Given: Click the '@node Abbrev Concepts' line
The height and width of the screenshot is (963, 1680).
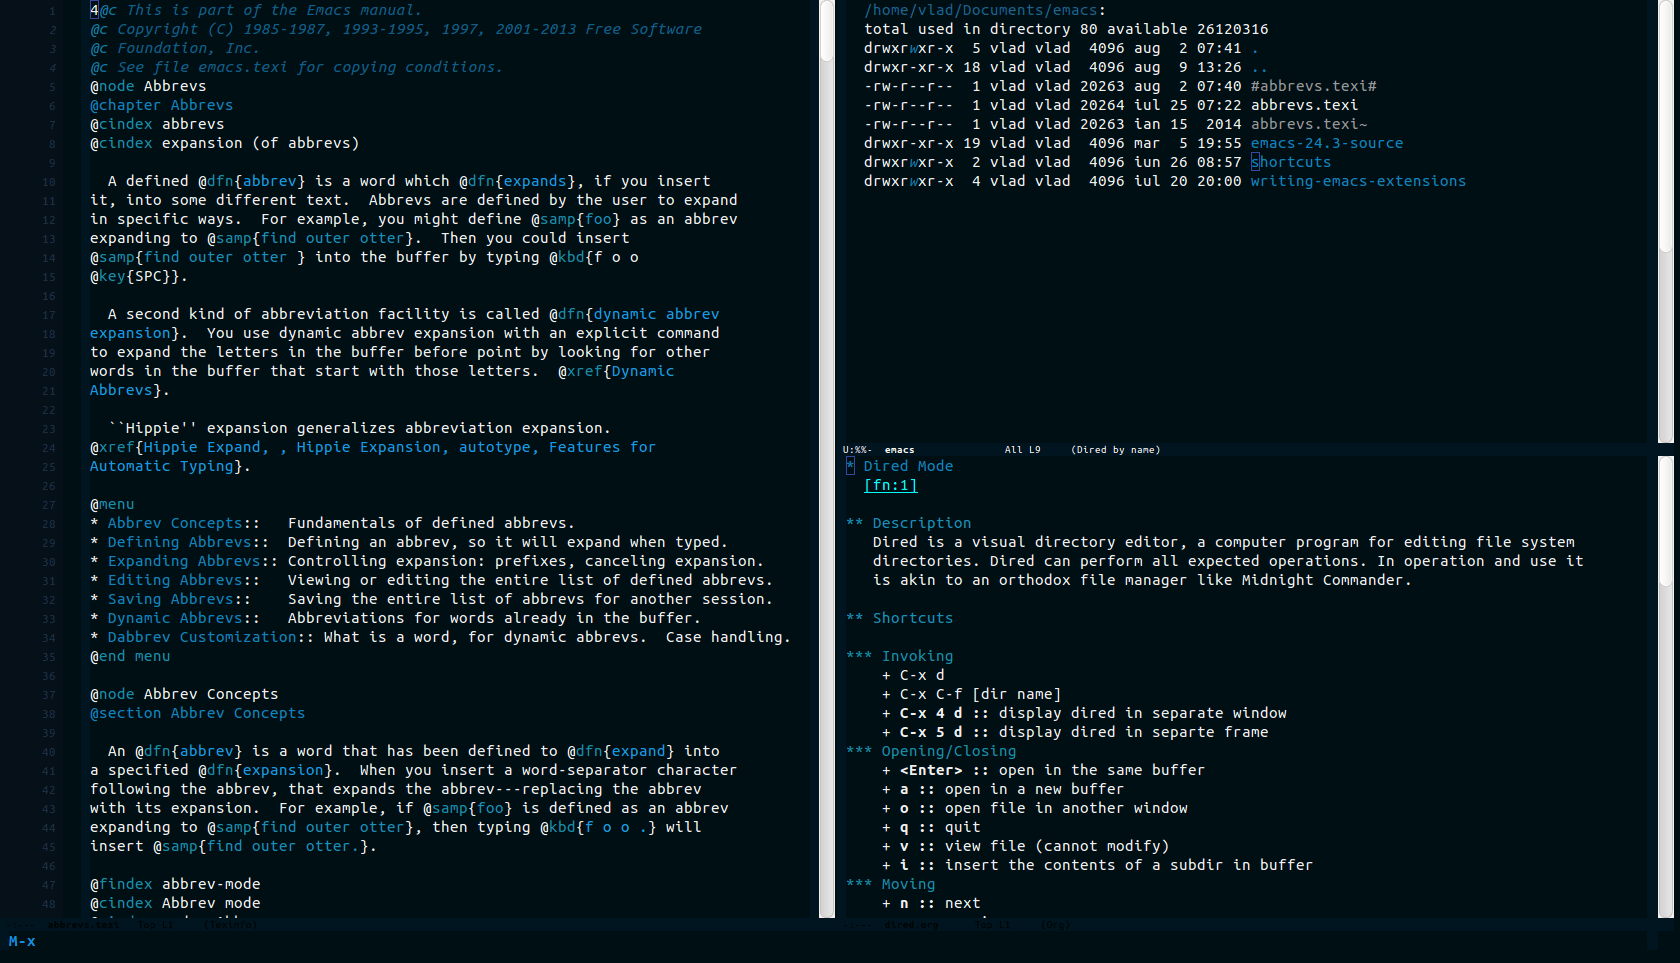Looking at the screenshot, I should point(184,694).
